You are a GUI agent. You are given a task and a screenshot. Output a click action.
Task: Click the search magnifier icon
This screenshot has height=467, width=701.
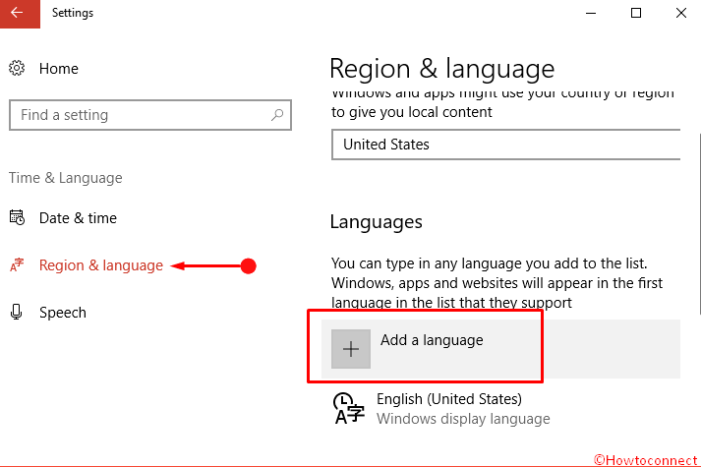277,115
